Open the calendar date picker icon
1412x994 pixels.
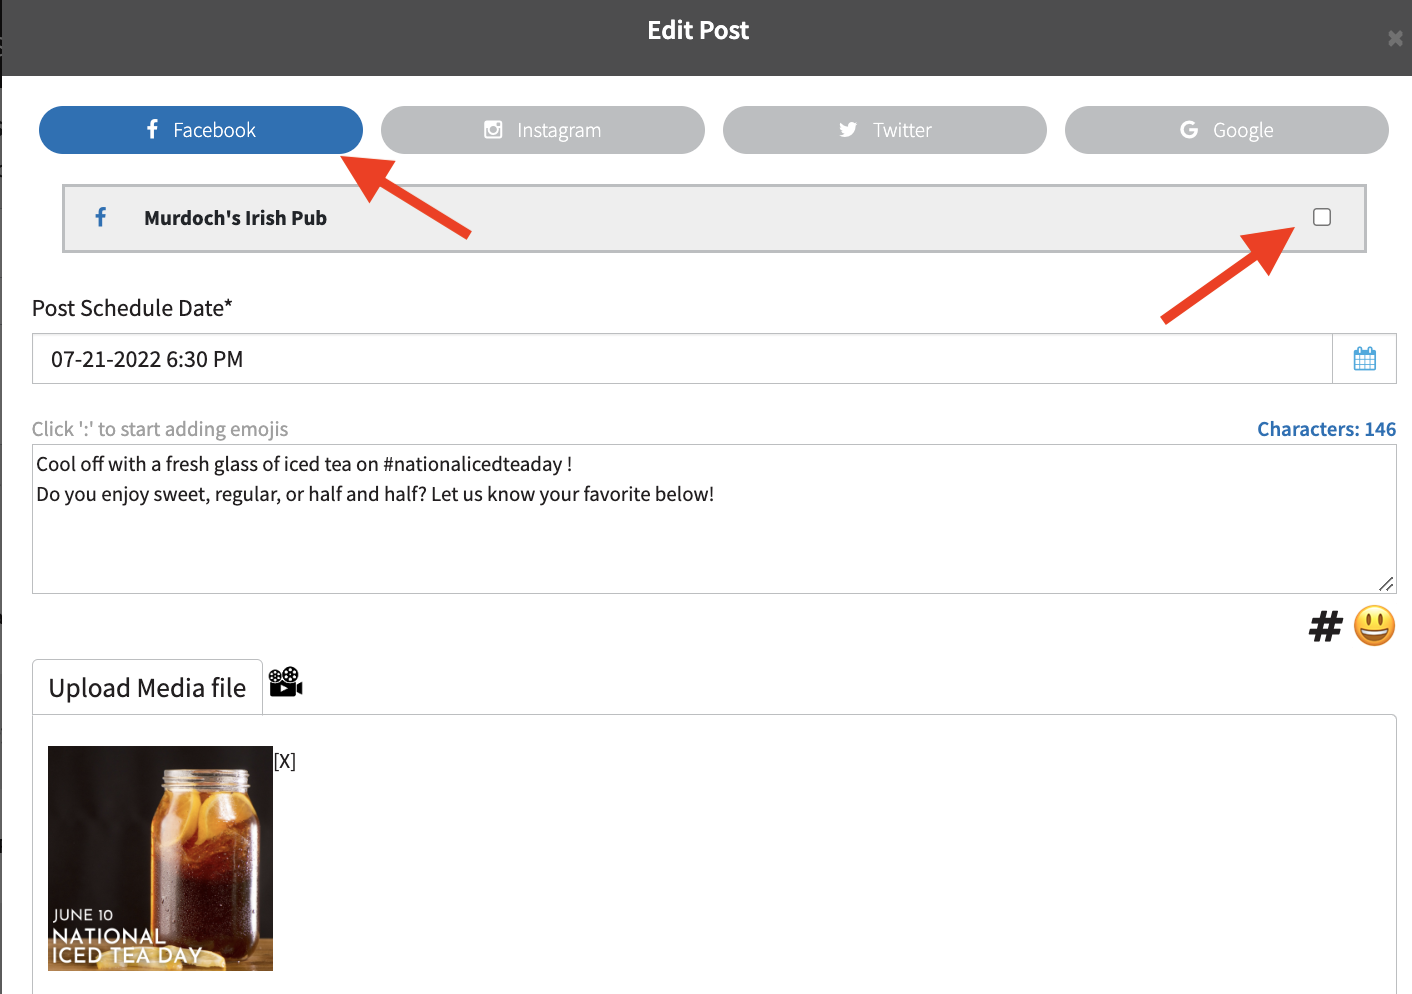click(x=1364, y=359)
